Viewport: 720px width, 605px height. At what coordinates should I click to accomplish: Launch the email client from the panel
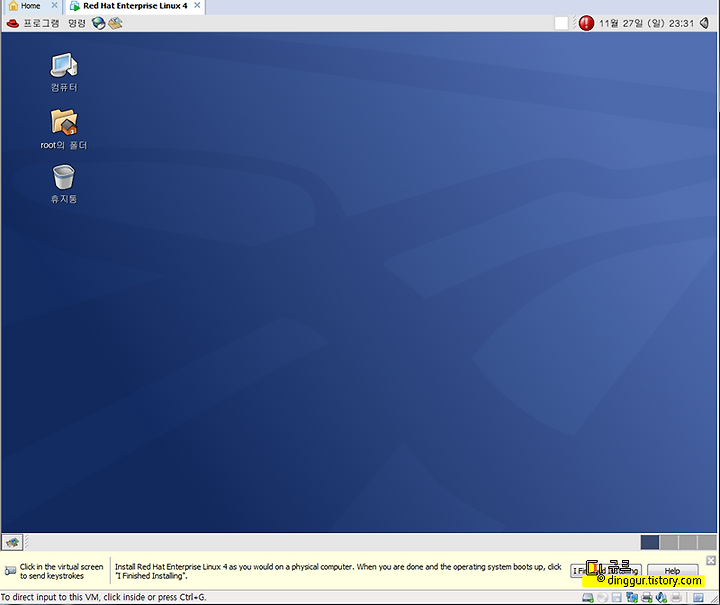115,23
